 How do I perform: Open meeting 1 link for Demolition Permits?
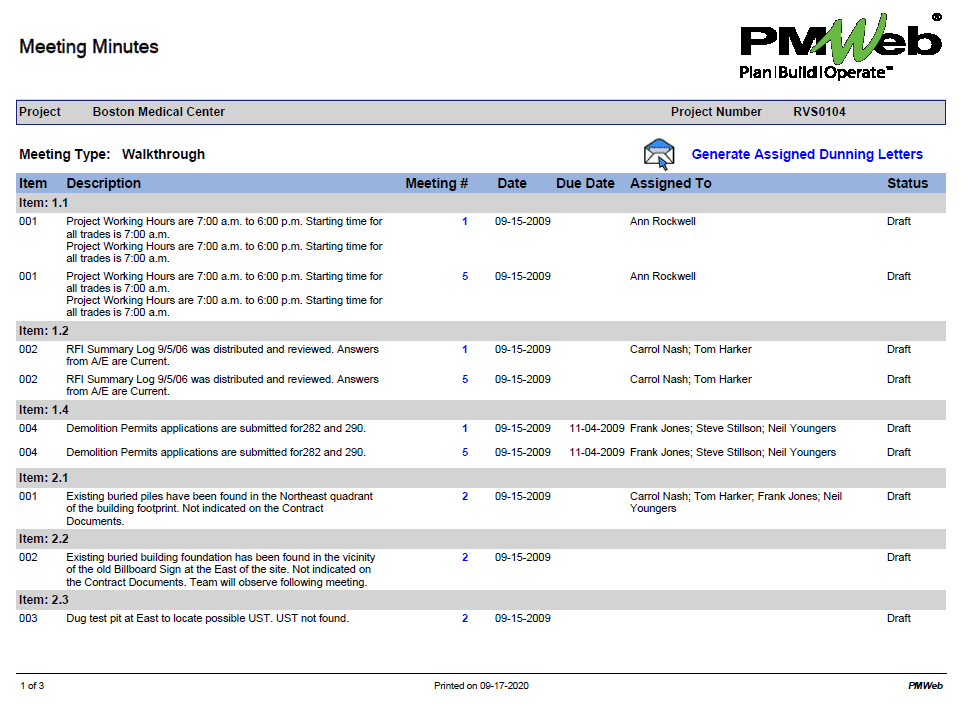(465, 428)
